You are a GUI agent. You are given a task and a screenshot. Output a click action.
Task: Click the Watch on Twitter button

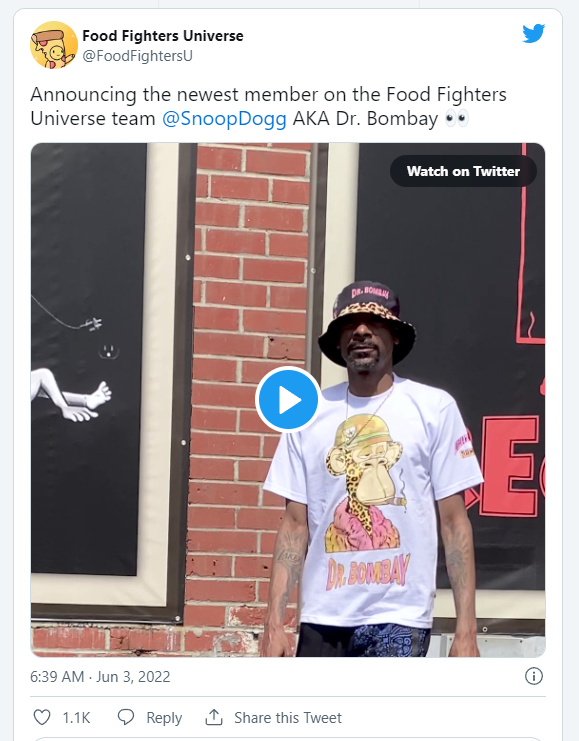(463, 171)
